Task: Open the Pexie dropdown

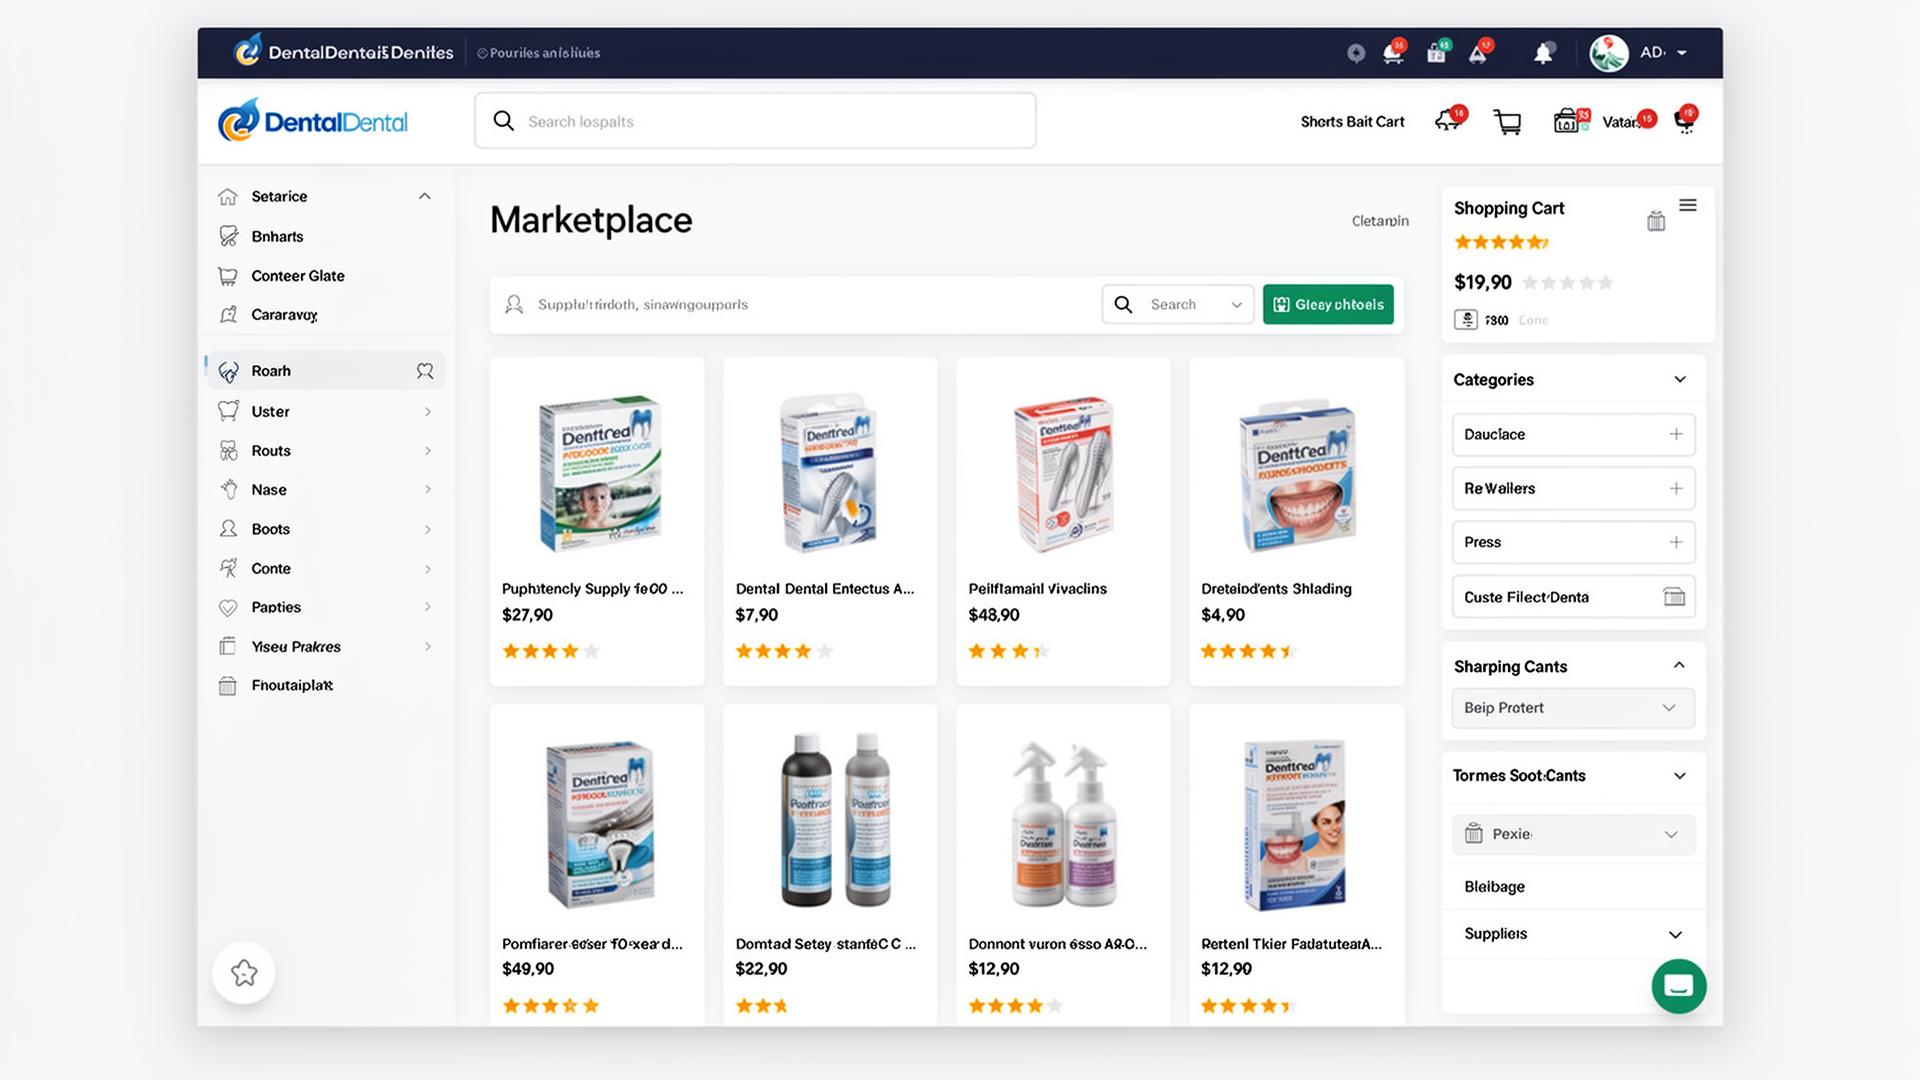Action: [1573, 834]
